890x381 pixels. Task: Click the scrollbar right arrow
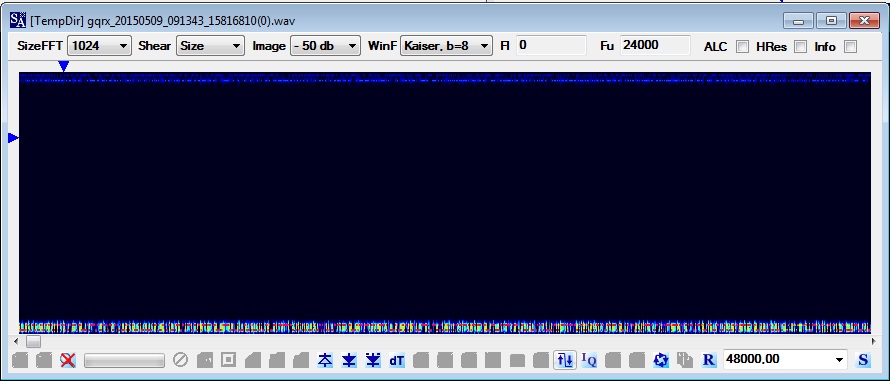[874, 341]
